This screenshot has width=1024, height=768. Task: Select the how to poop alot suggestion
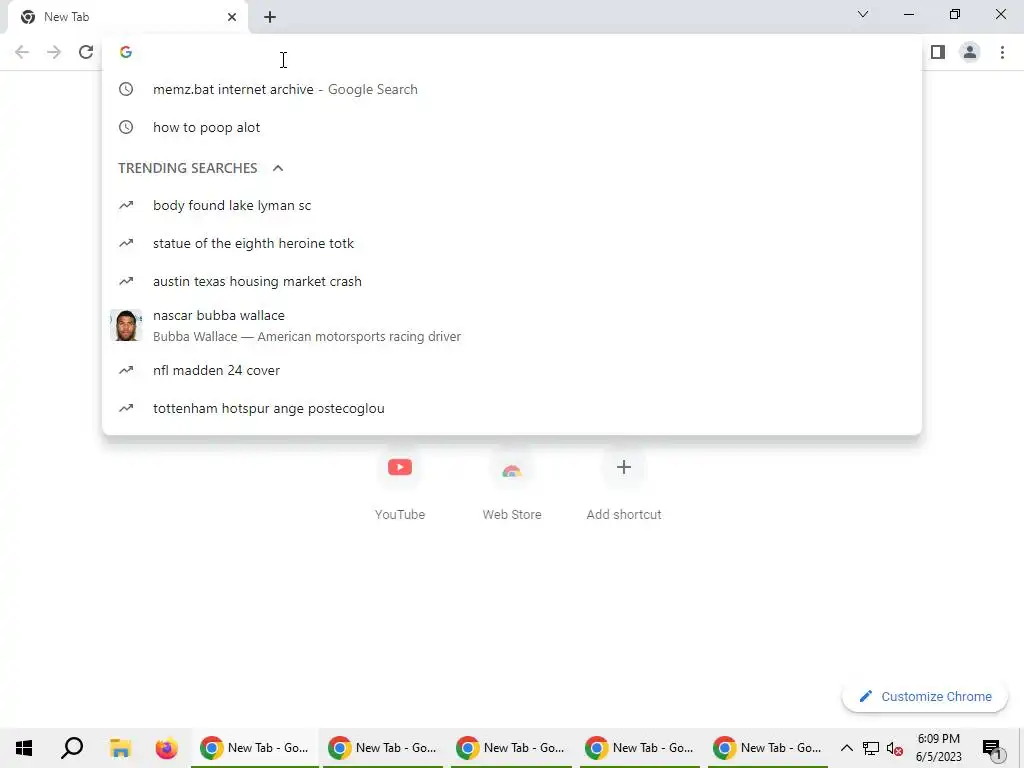pos(512,127)
